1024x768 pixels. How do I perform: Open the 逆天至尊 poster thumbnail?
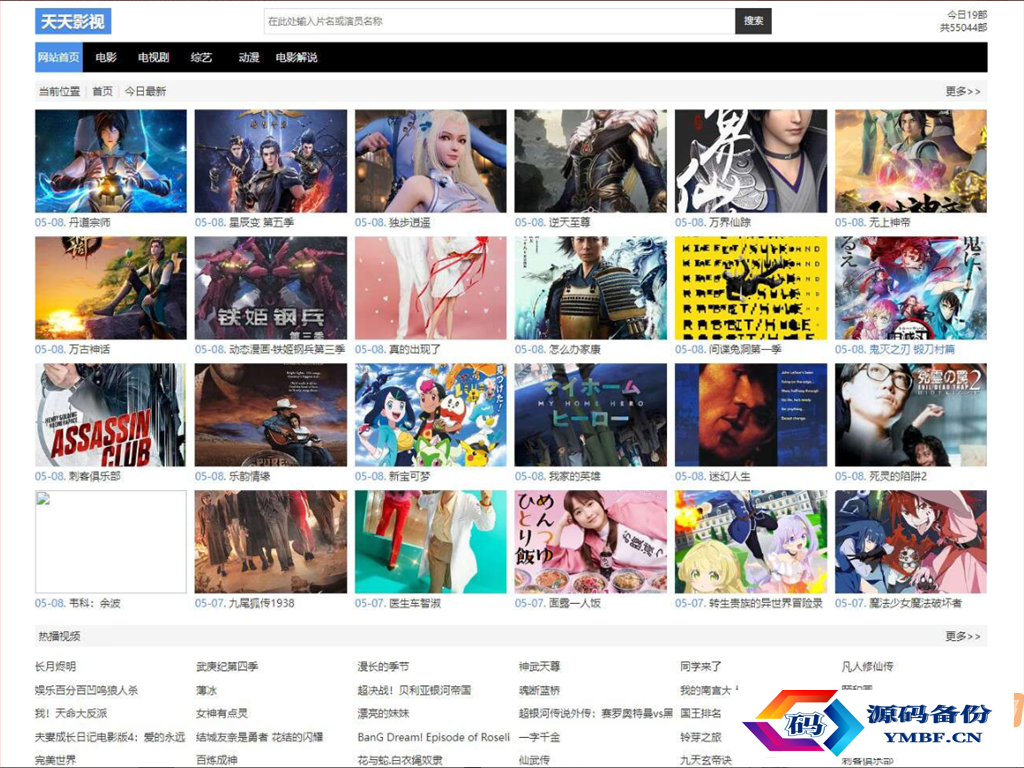coord(590,161)
